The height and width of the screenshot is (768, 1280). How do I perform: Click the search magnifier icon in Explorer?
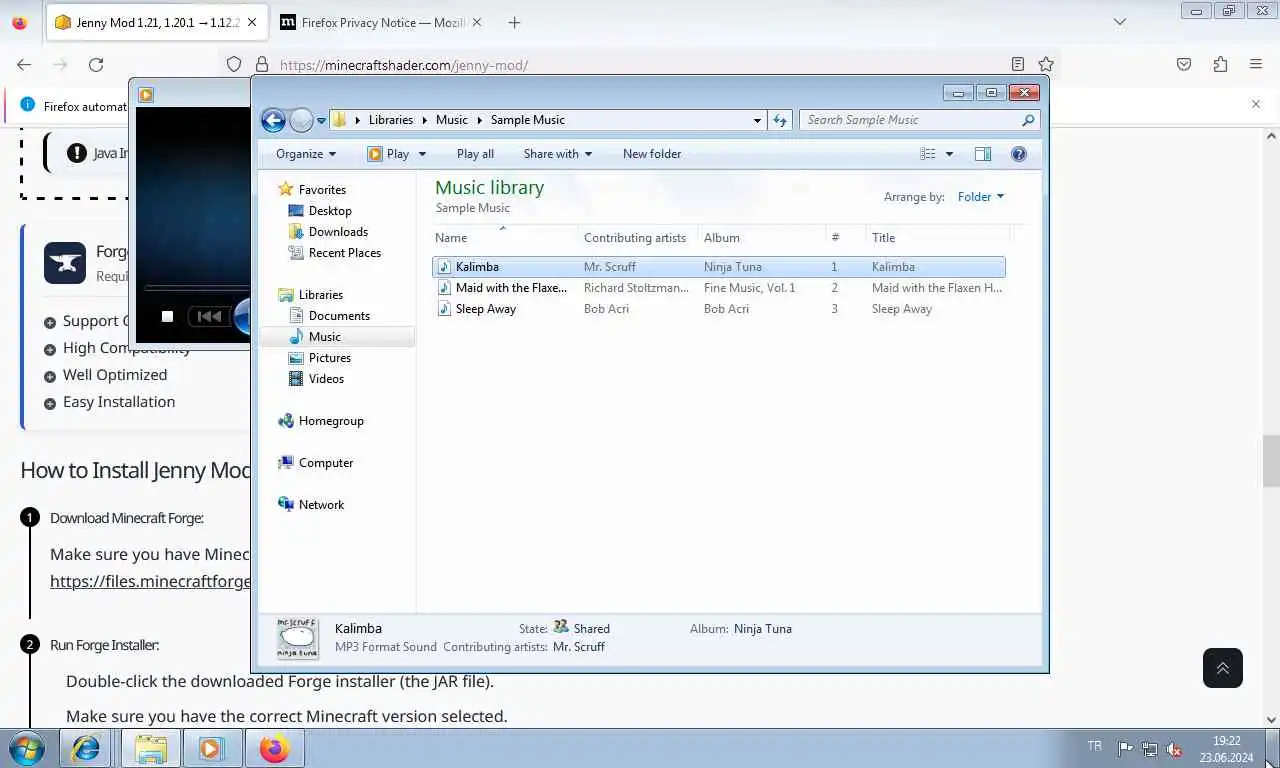pos(1028,120)
